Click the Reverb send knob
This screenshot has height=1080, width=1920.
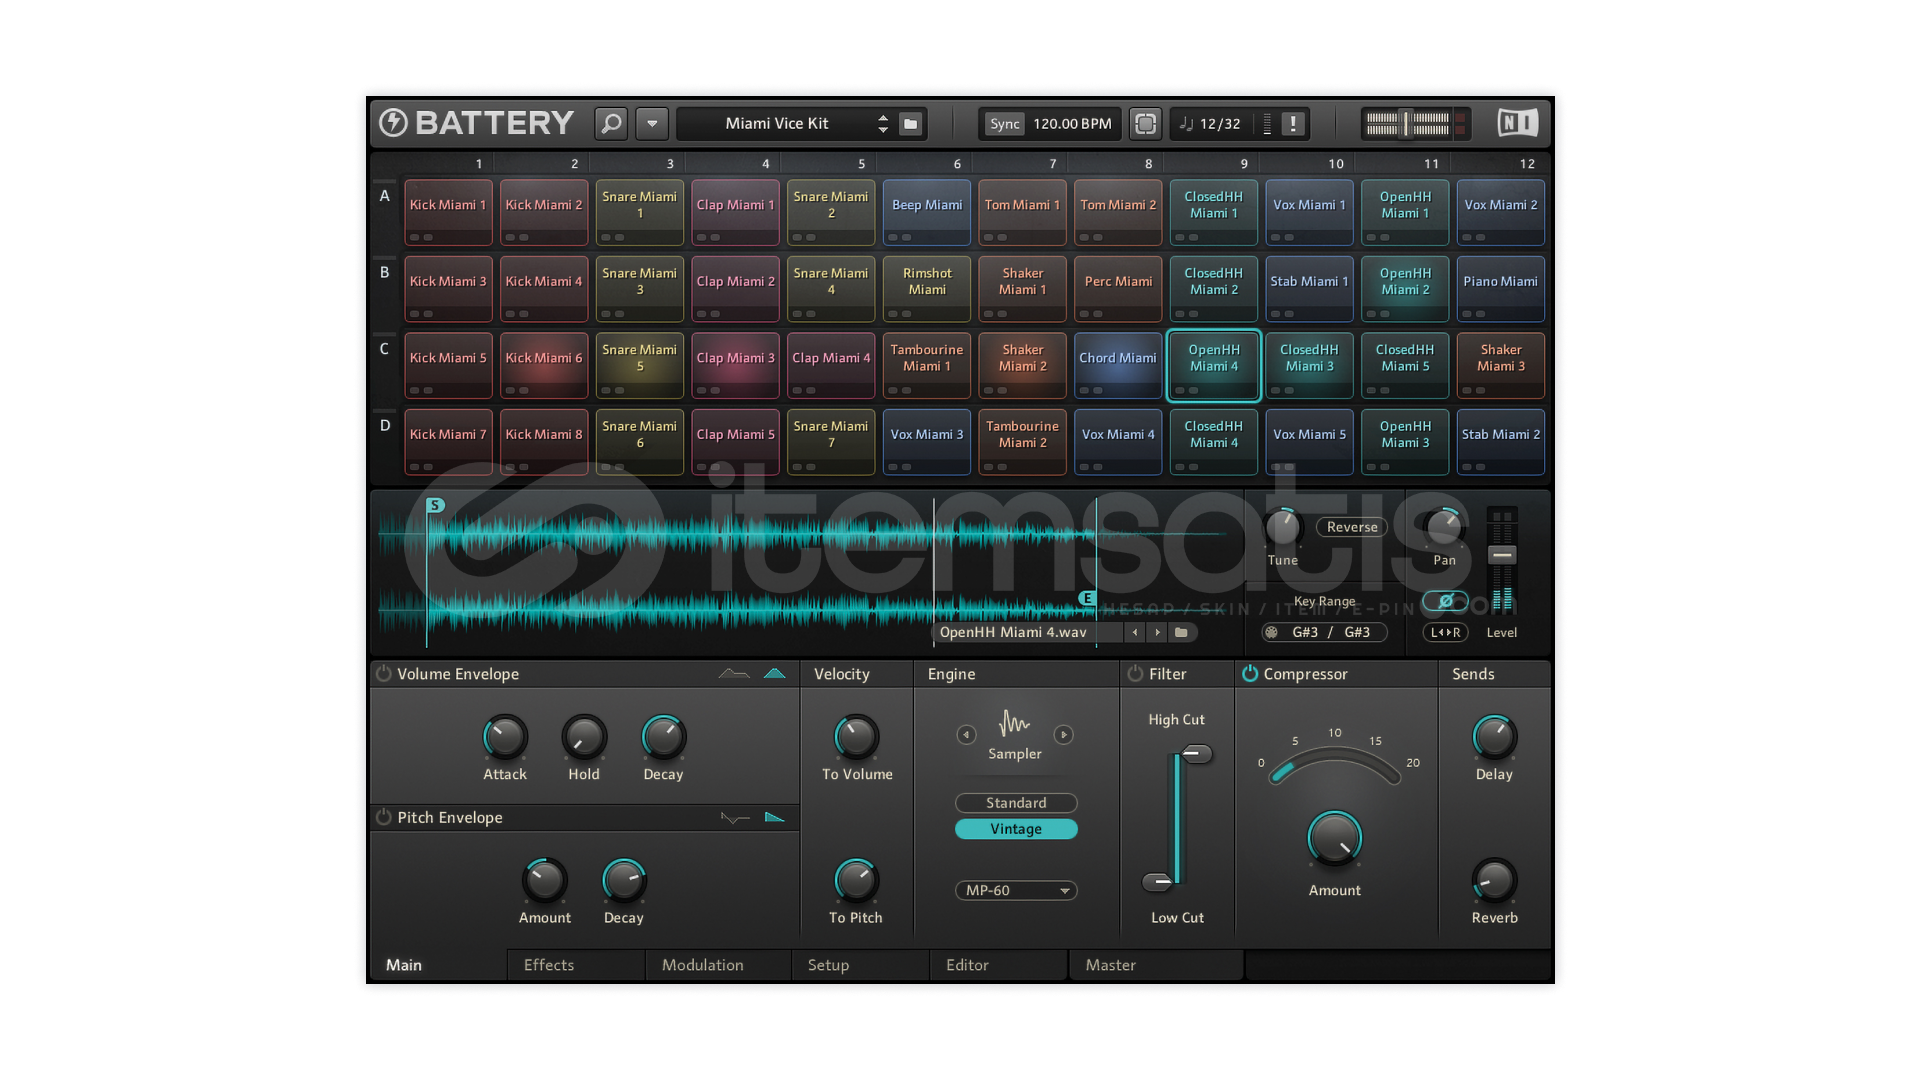1494,880
